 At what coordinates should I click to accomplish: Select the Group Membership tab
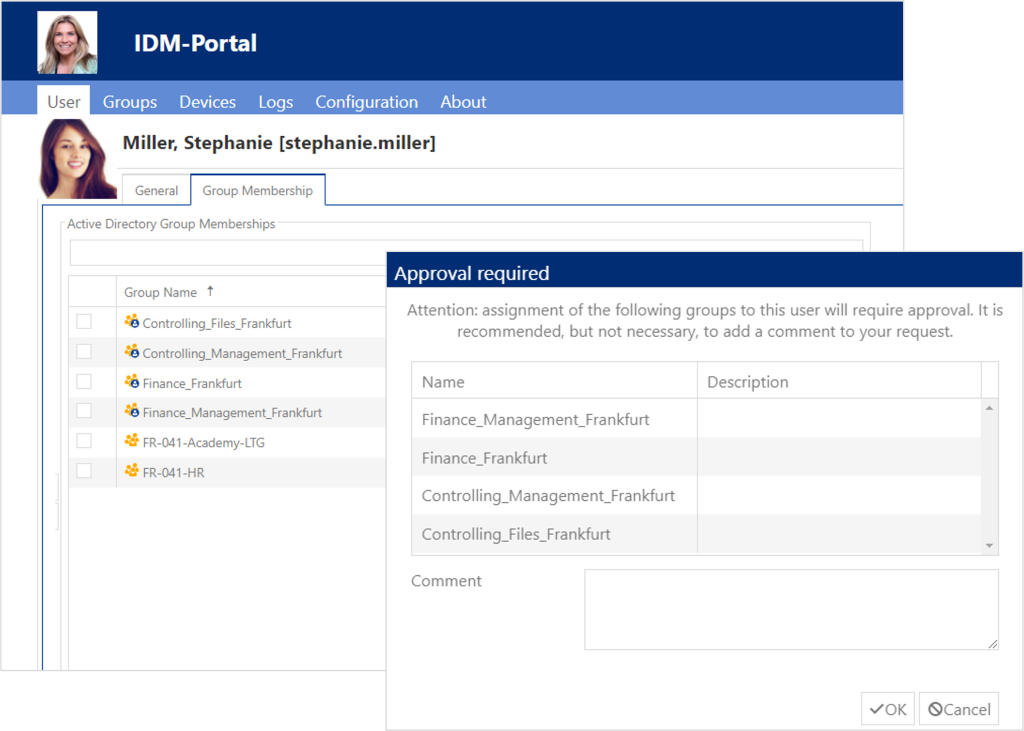[x=257, y=190]
